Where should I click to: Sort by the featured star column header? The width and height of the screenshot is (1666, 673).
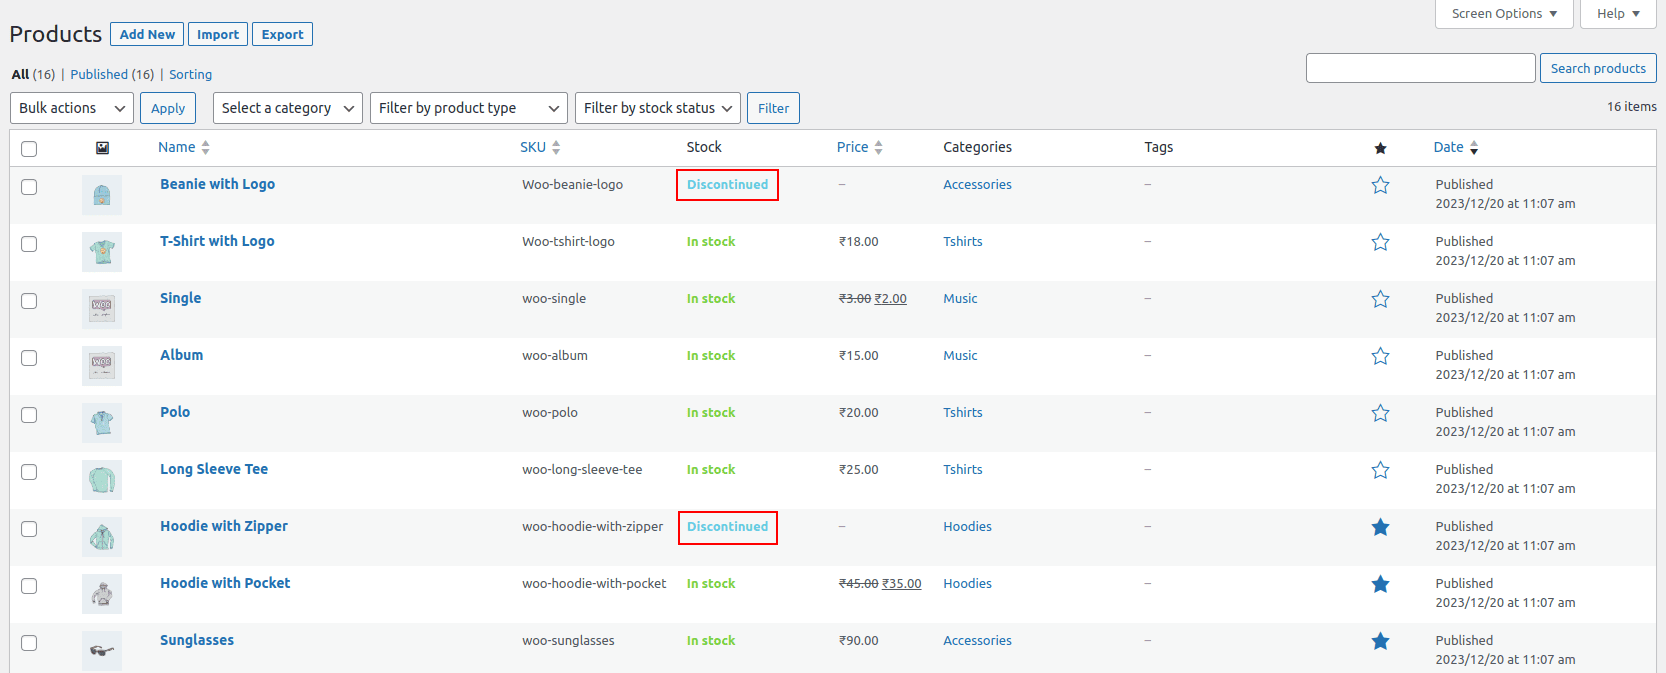[1380, 148]
